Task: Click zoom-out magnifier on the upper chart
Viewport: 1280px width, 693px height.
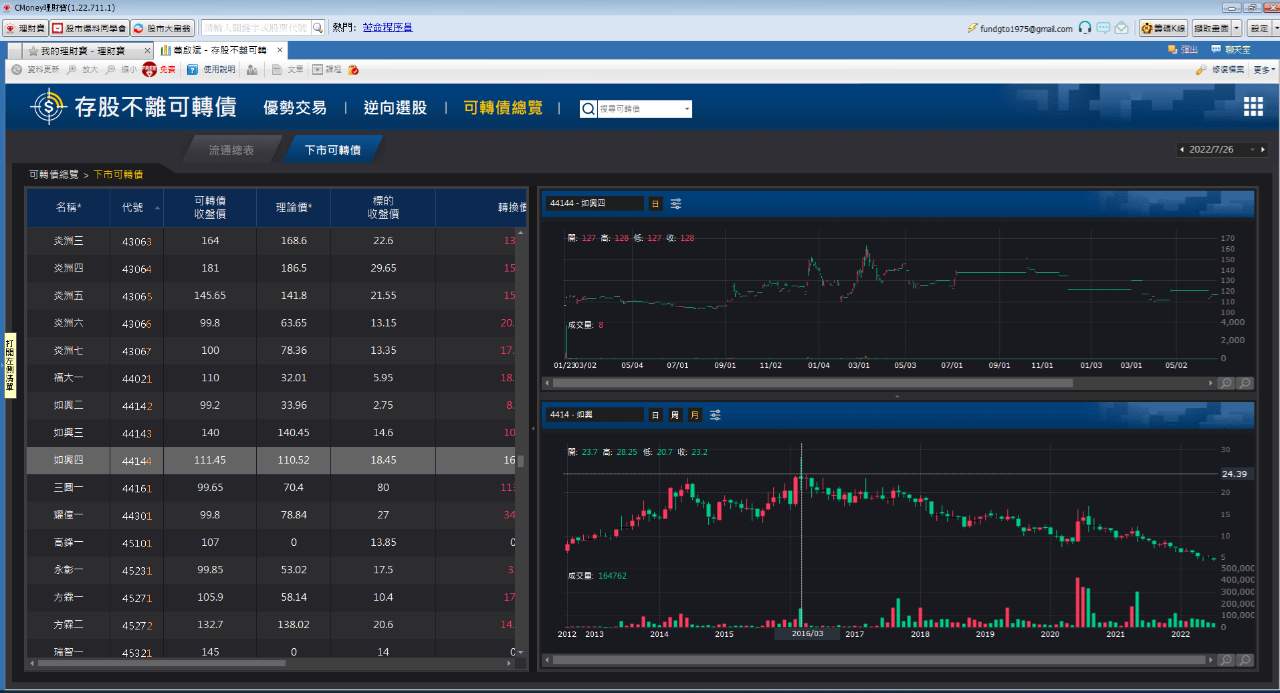Action: tap(1245, 383)
